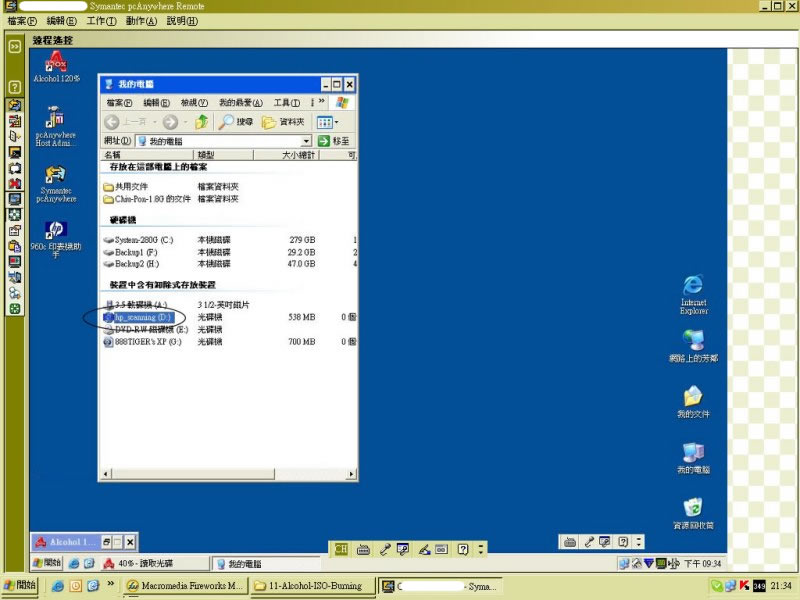Click the keyboard icon on the olive language bar

[x=363, y=549]
